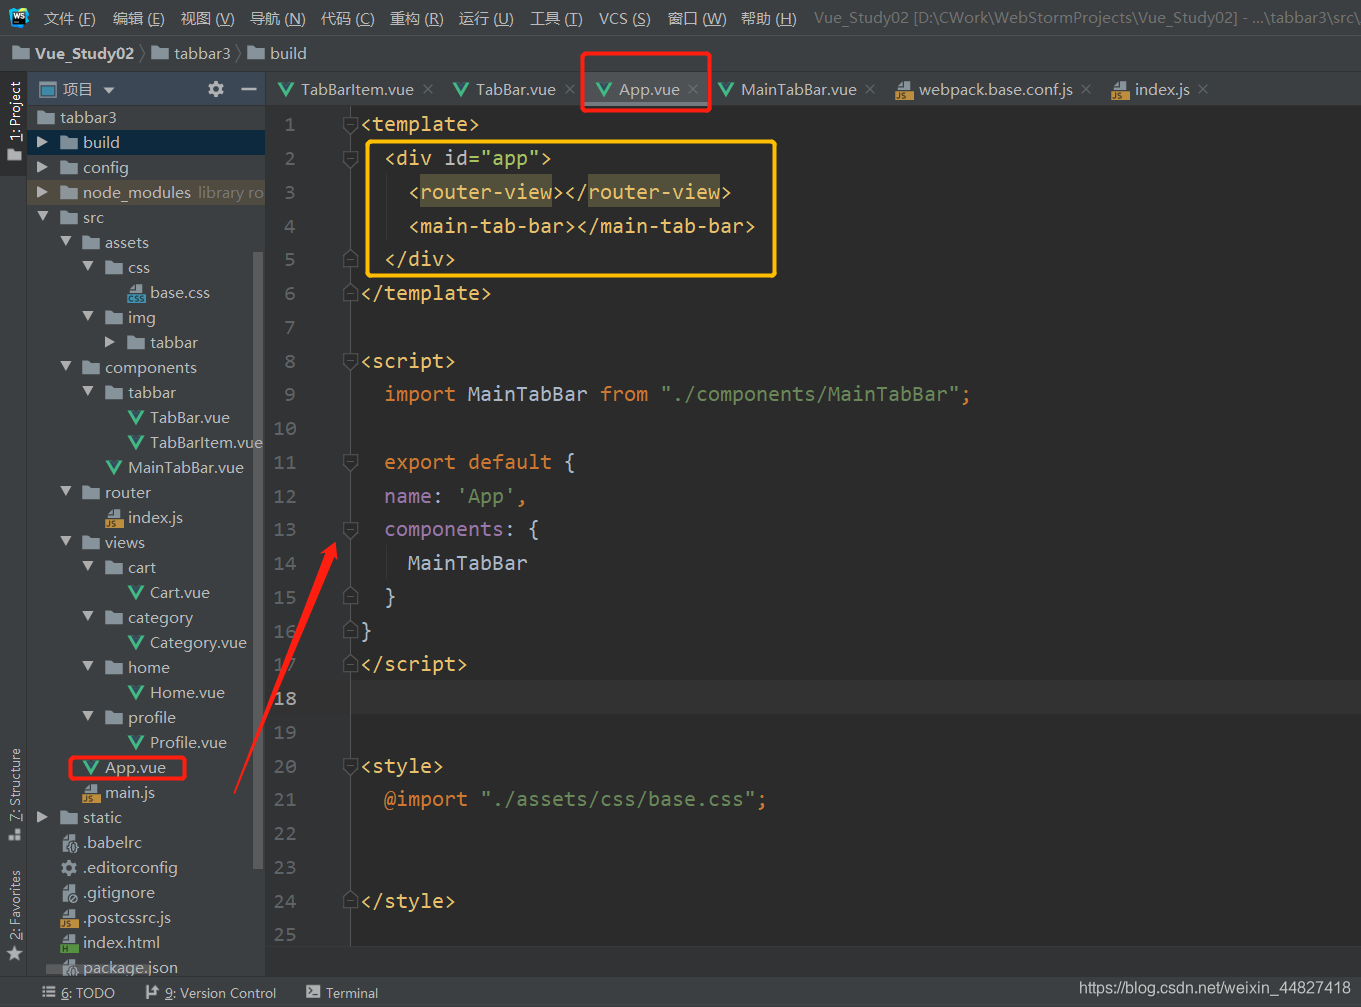Select .babelrc in the project tree
The height and width of the screenshot is (1007, 1361).
101,842
